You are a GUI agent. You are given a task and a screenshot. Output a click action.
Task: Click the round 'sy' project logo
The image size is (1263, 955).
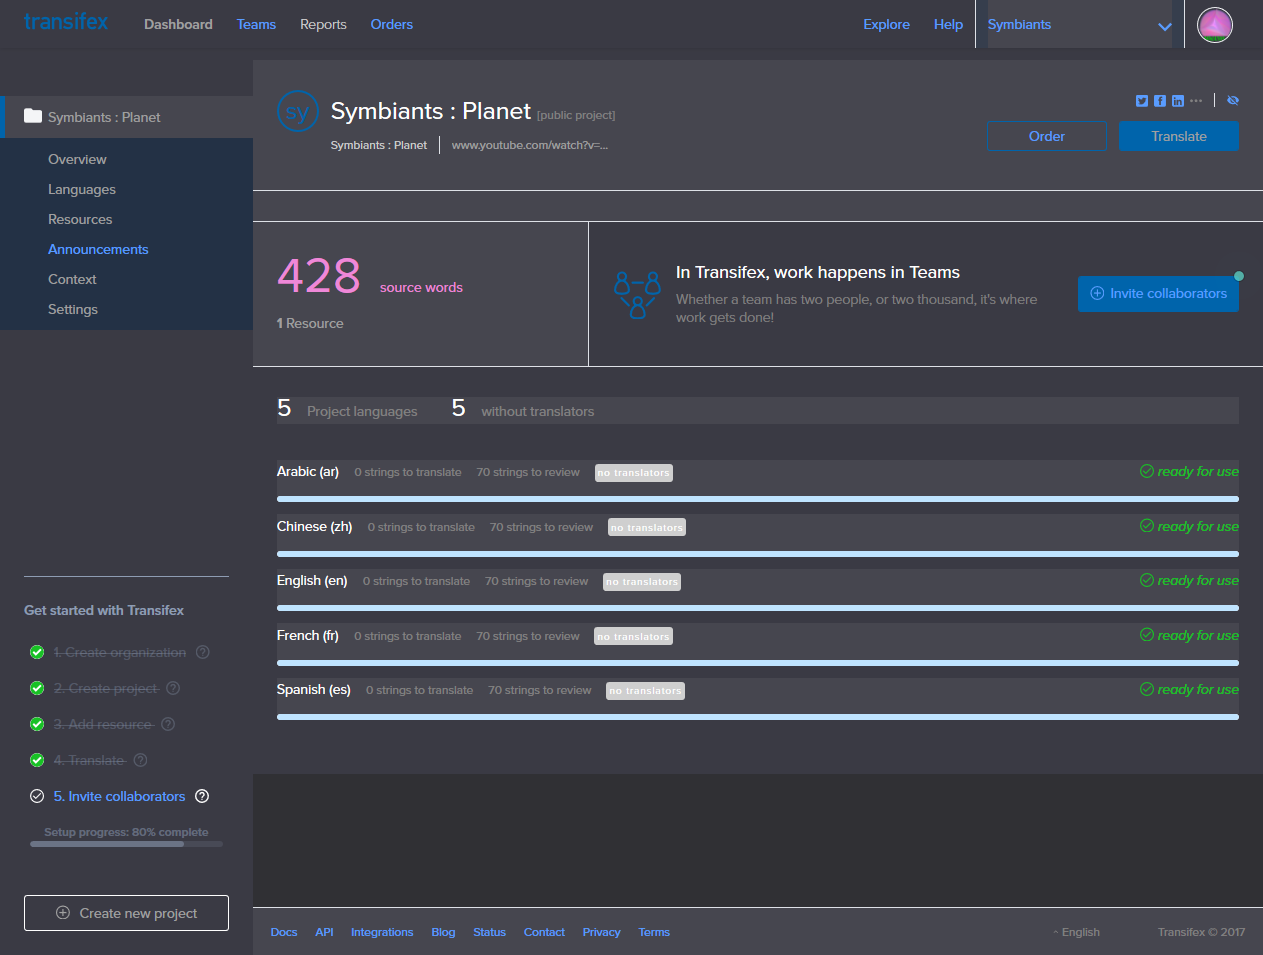click(297, 112)
